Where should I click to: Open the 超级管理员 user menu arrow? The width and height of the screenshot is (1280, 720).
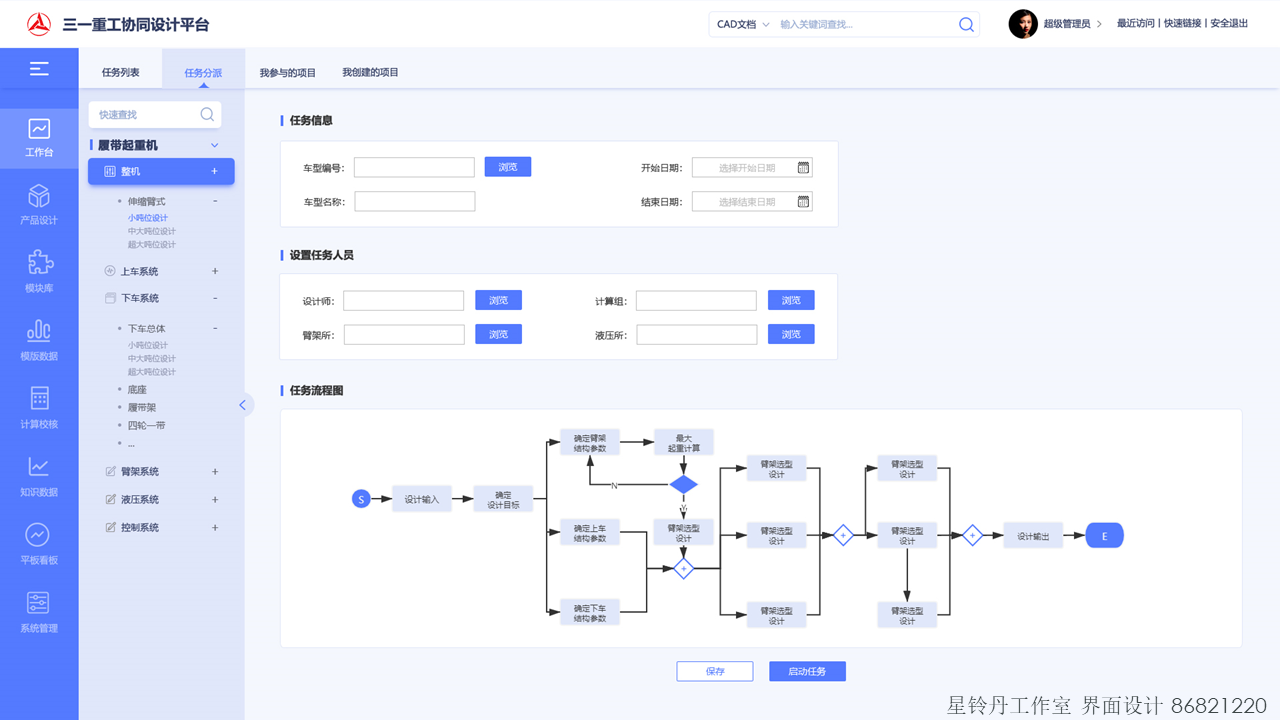[1100, 24]
